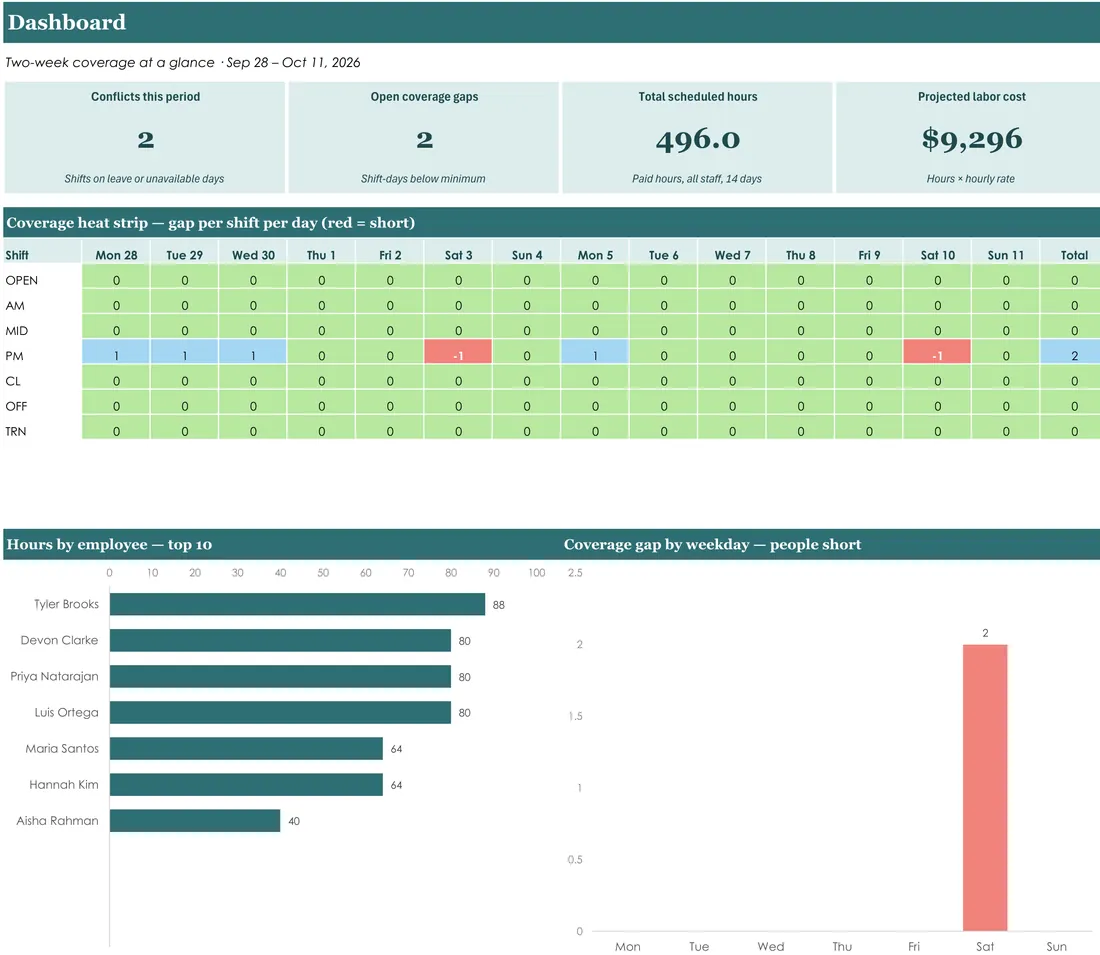The width and height of the screenshot is (1100, 955).
Task: Click the red Sat bar in weekday chart
Action: 985,787
